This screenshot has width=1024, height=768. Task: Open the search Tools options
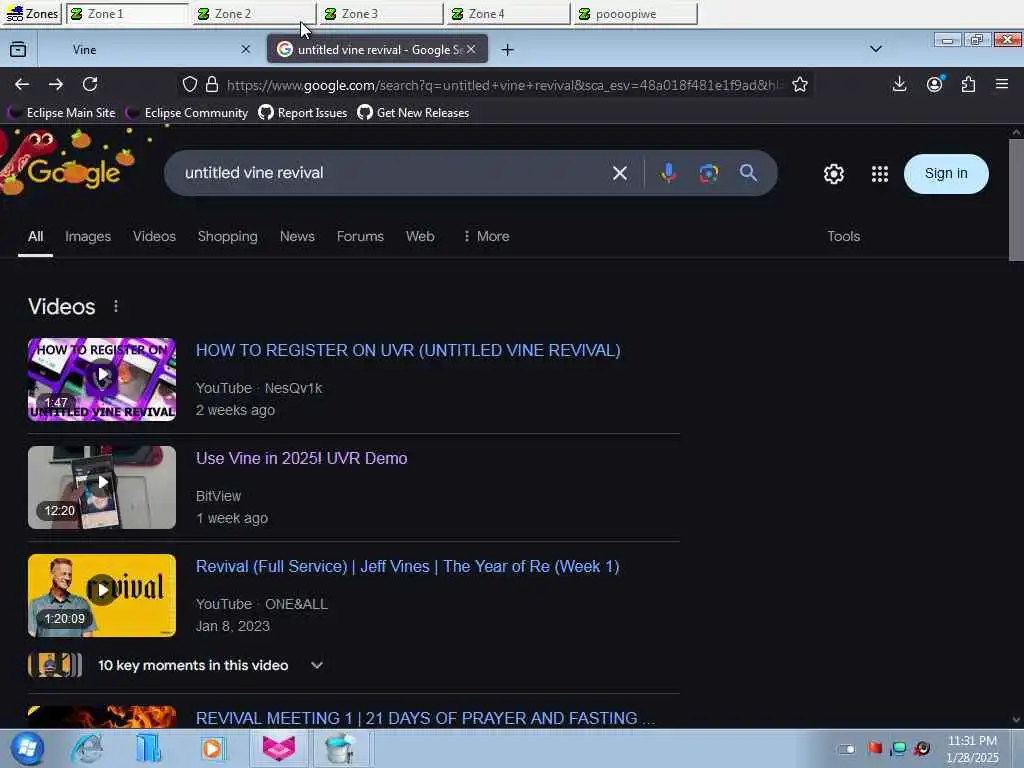tap(843, 236)
